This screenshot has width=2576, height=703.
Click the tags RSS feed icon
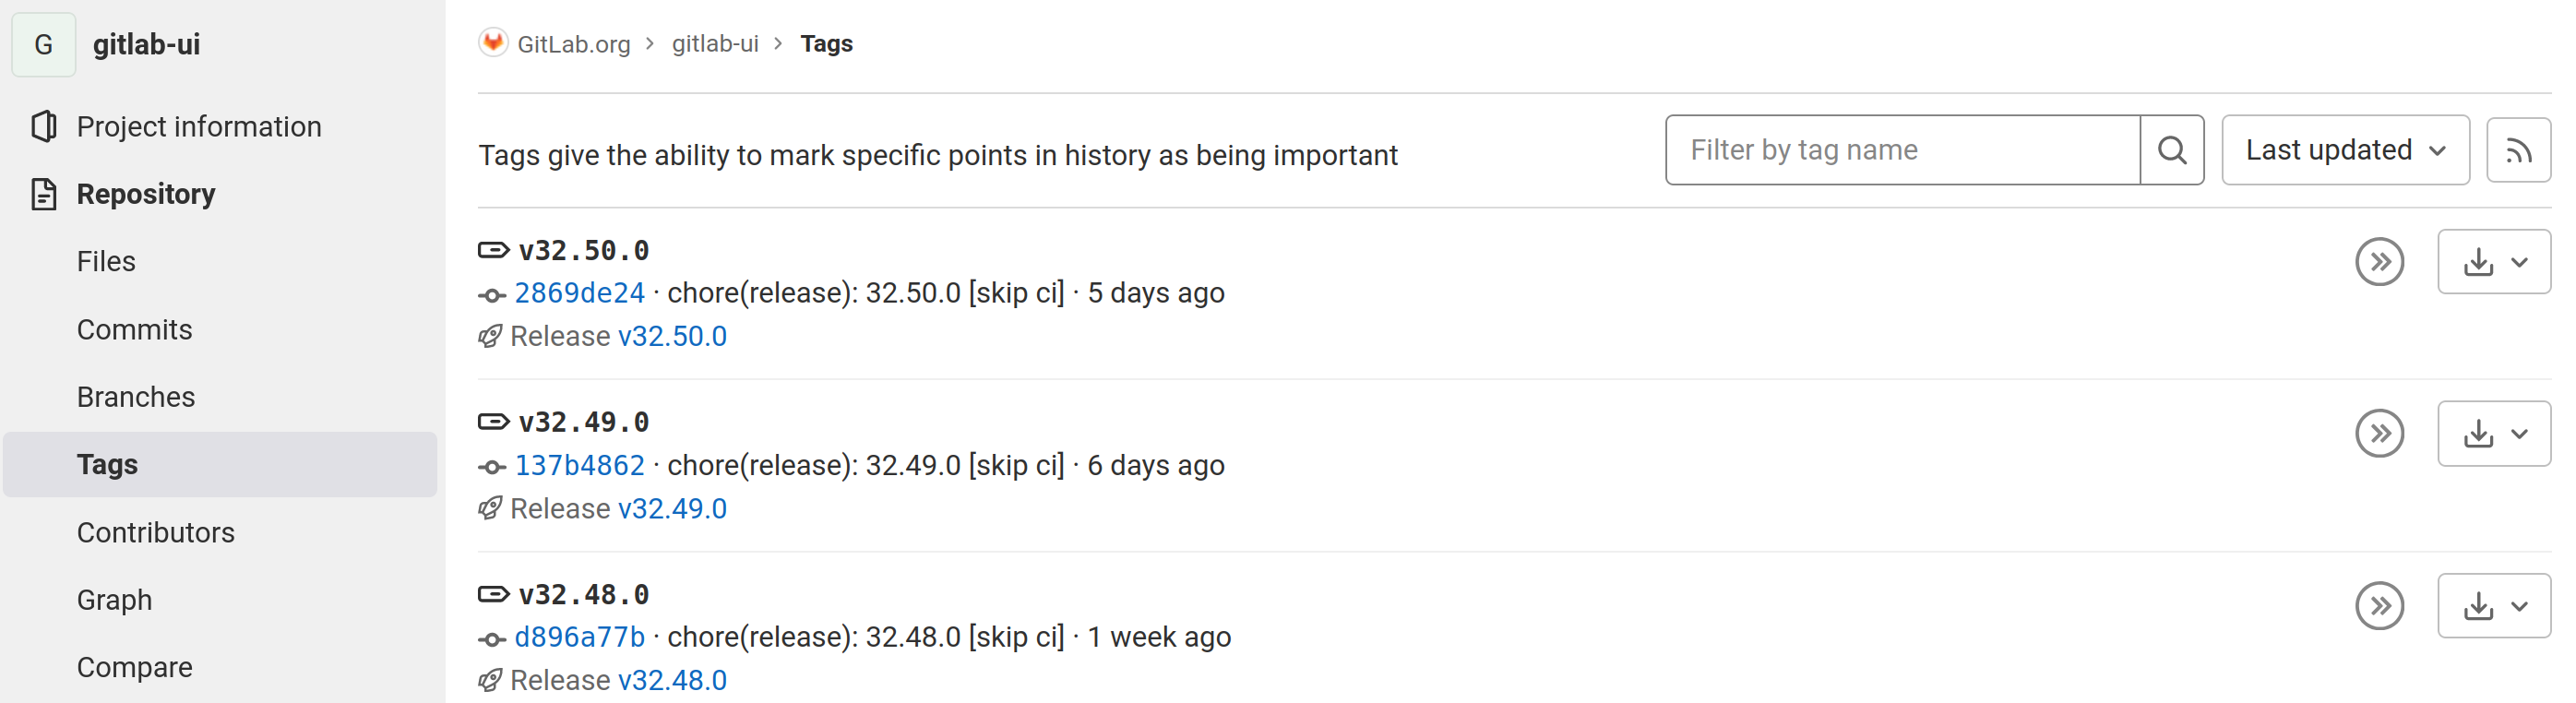2517,151
